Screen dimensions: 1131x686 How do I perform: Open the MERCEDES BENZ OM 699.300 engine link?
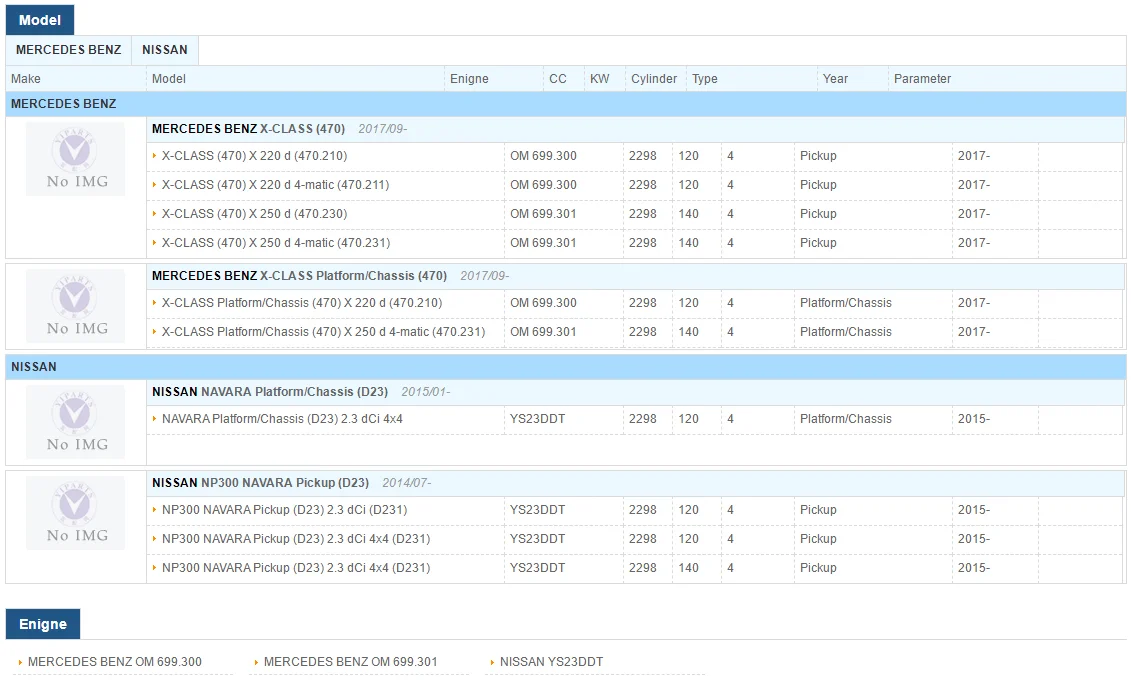click(x=115, y=661)
